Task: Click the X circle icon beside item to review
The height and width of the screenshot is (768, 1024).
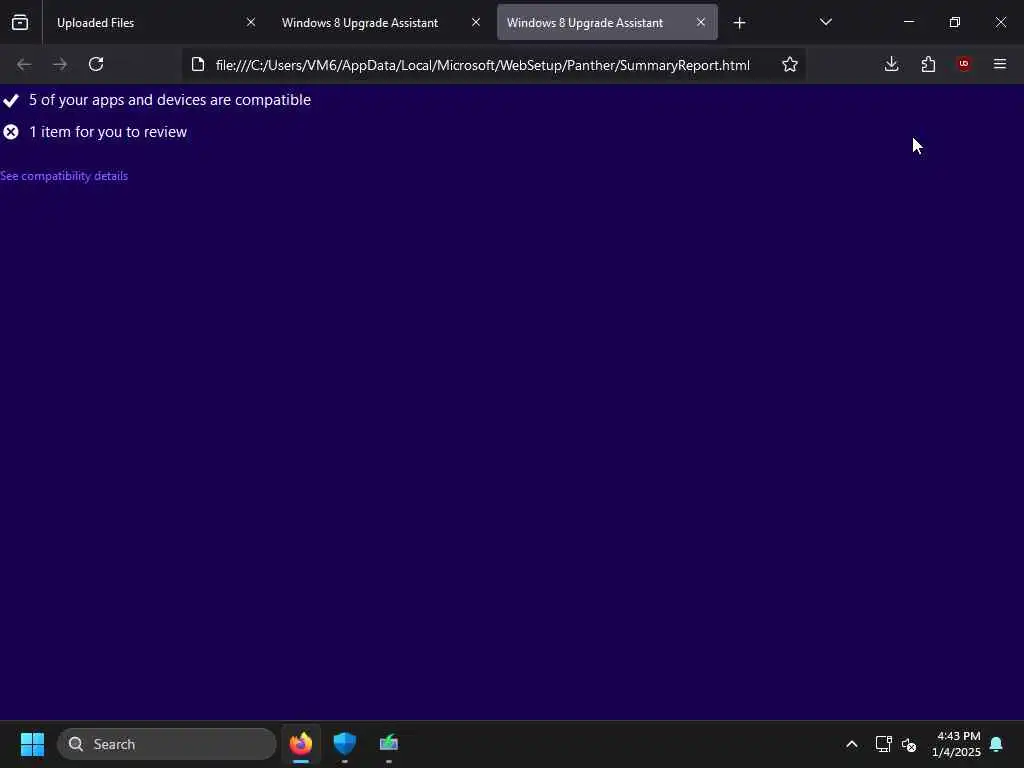Action: click(11, 133)
